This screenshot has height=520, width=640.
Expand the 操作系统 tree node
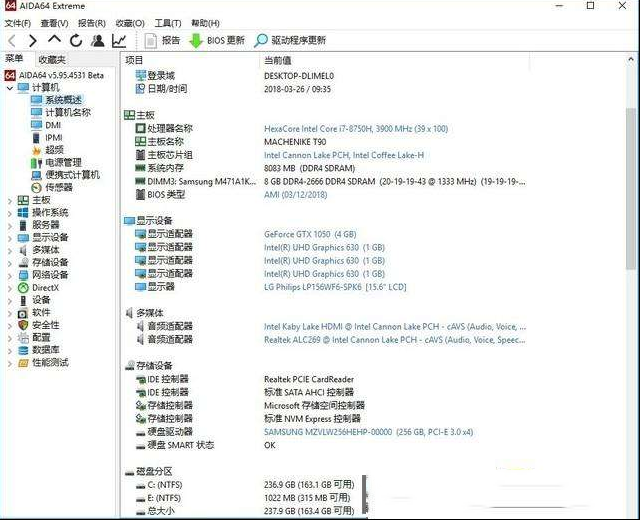click(x=10, y=213)
